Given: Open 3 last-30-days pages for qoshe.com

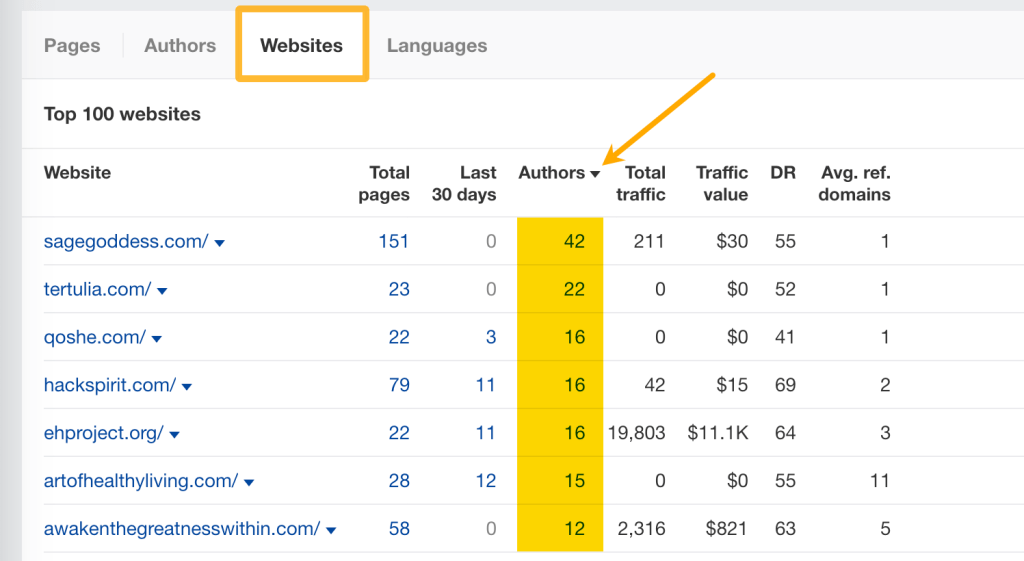Looking at the screenshot, I should 491,337.
